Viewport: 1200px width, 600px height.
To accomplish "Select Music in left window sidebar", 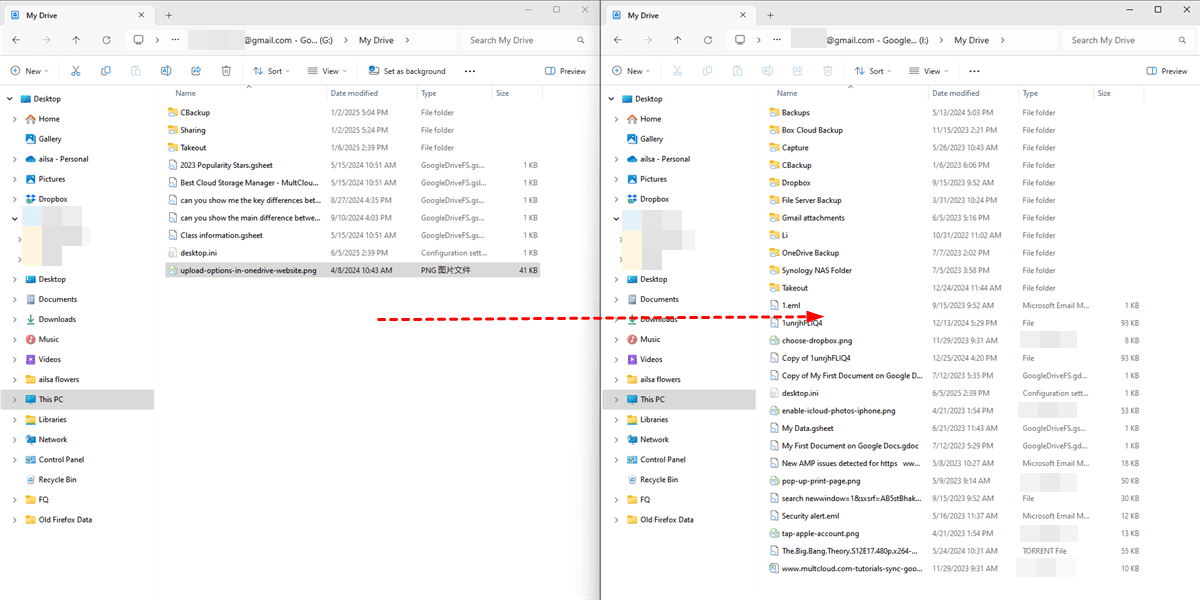I will pyautogui.click(x=49, y=339).
